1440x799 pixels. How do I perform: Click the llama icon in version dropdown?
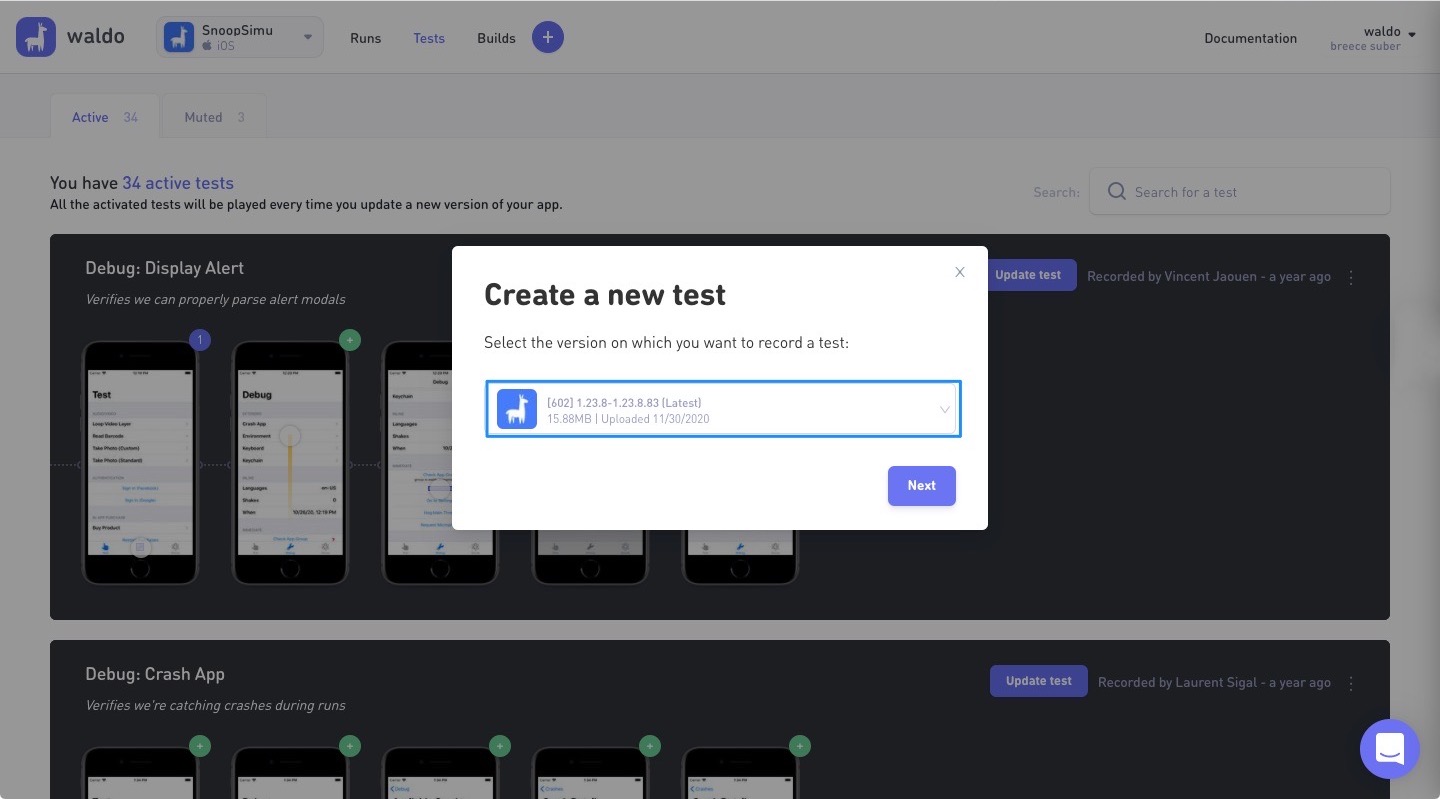pos(516,409)
